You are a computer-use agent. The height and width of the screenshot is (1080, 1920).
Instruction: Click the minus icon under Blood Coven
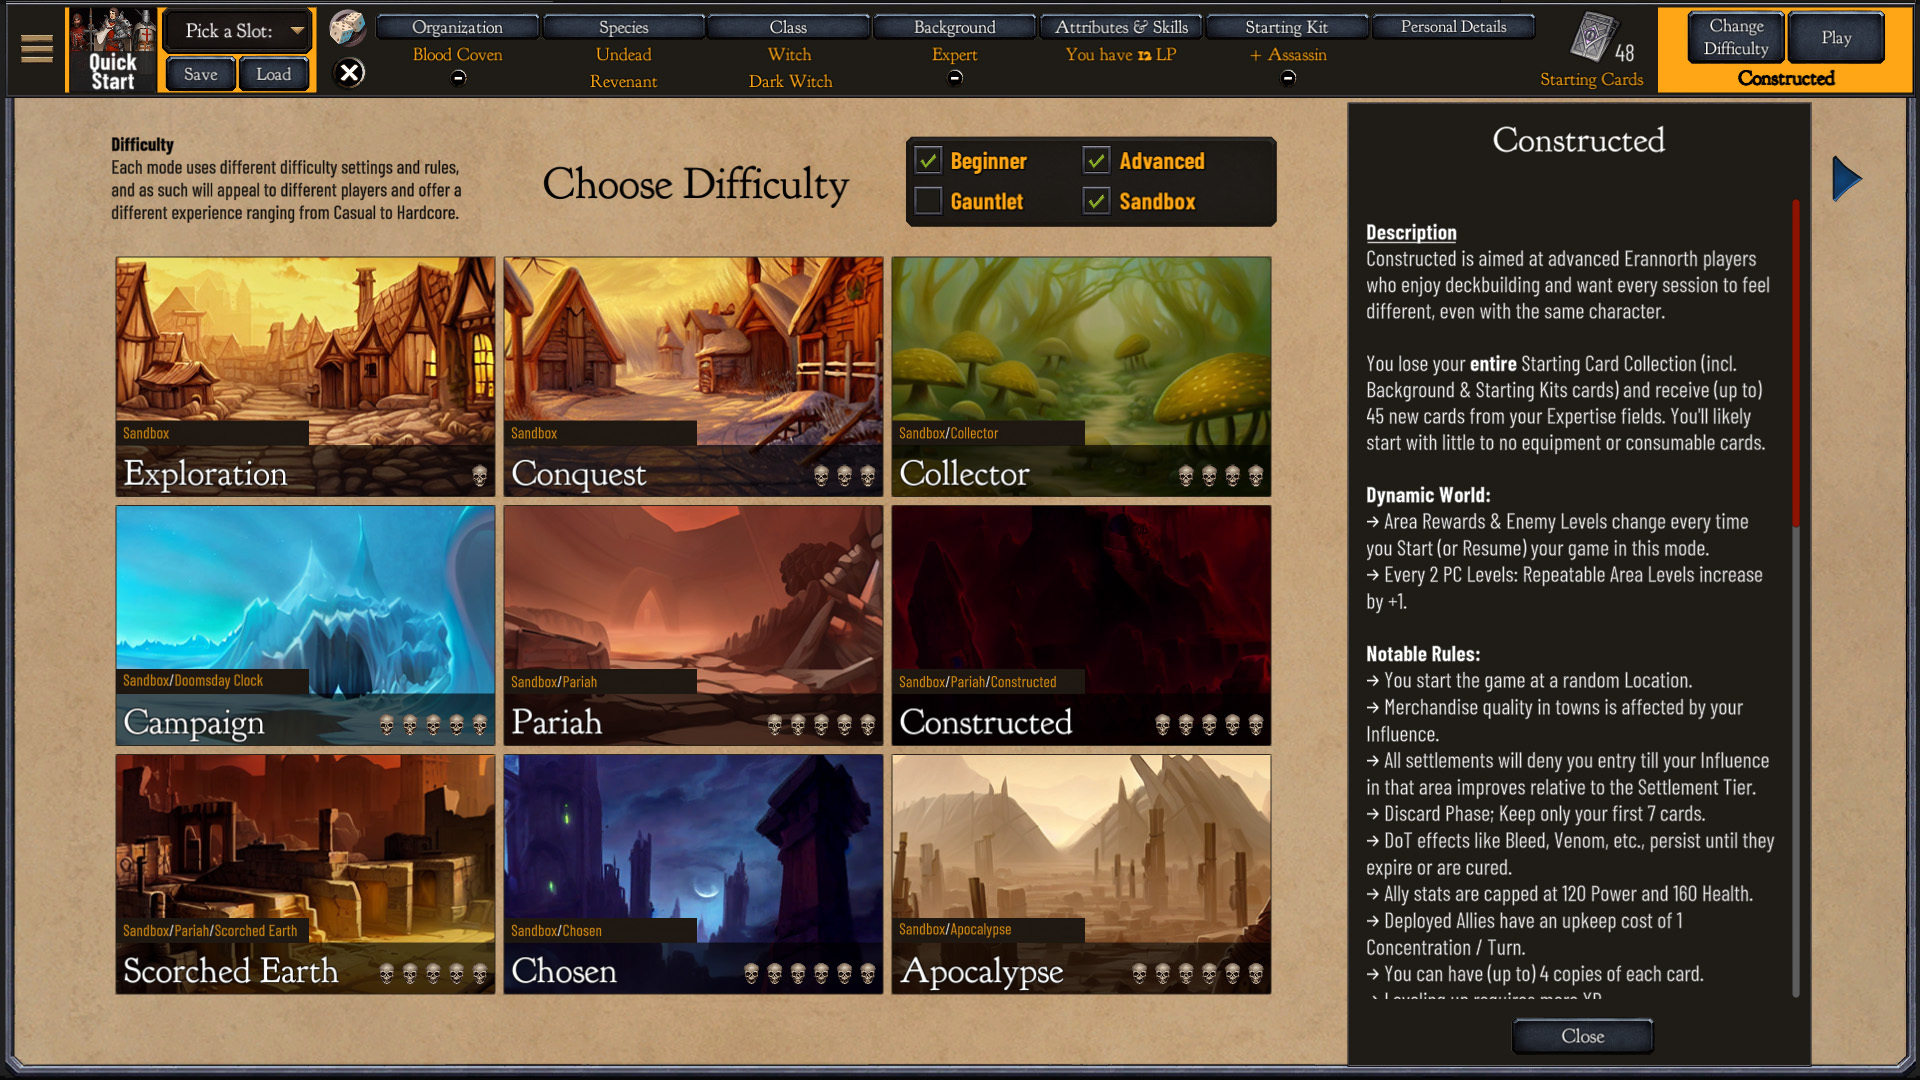[458, 78]
